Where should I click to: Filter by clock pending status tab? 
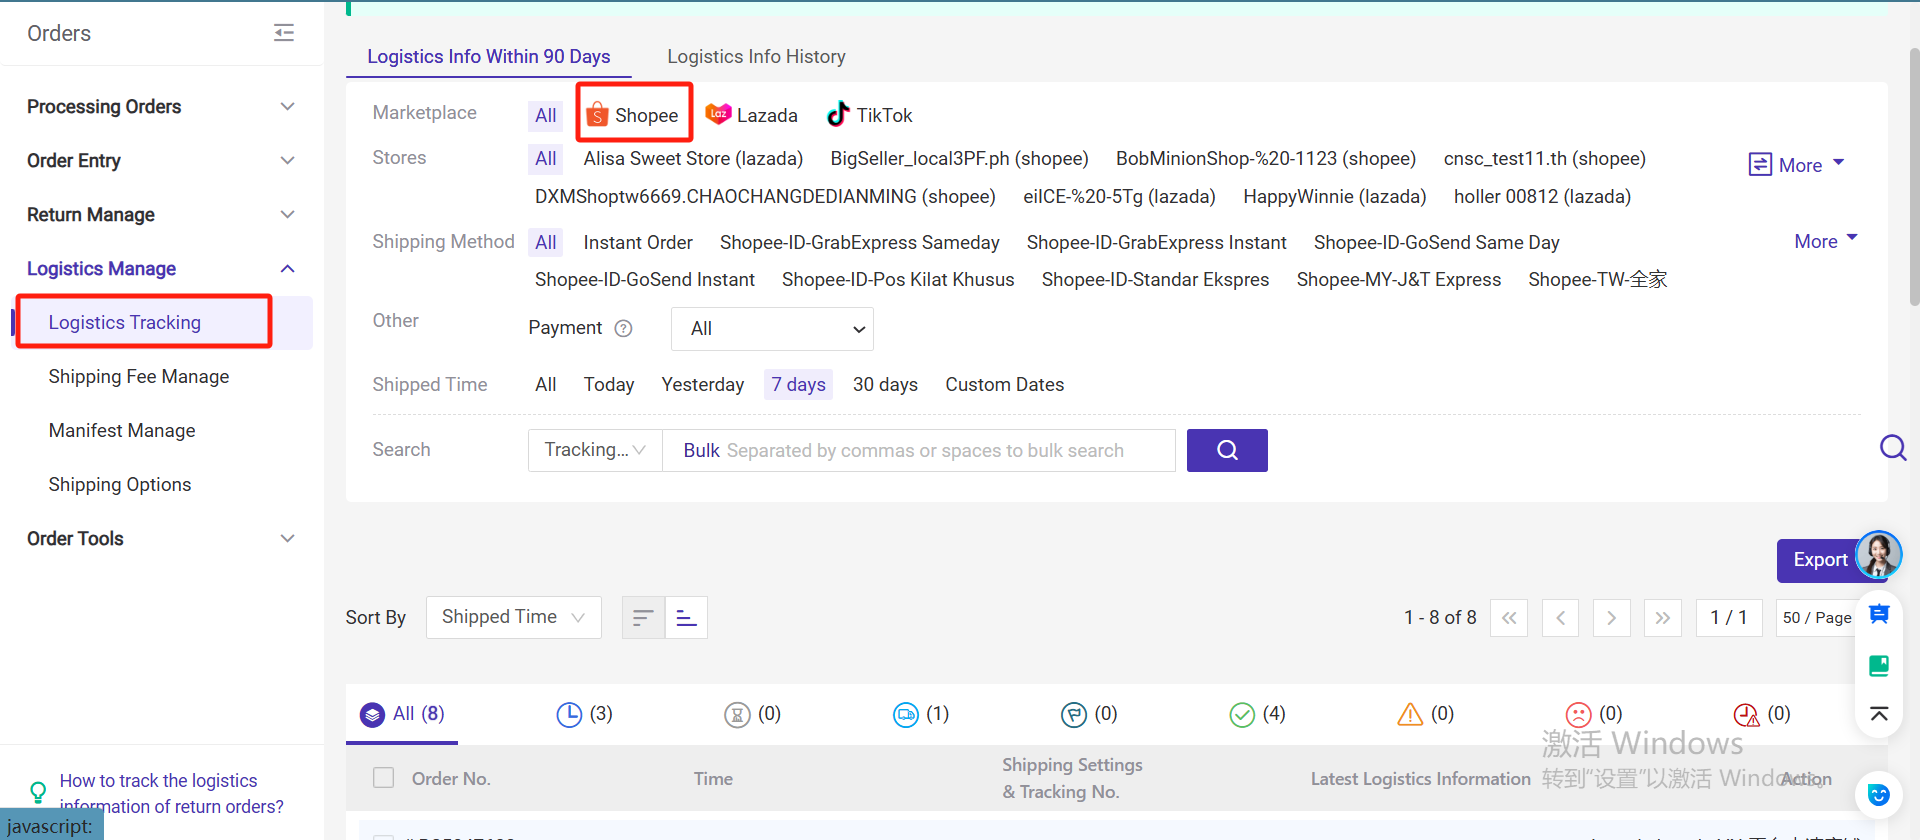coord(584,714)
